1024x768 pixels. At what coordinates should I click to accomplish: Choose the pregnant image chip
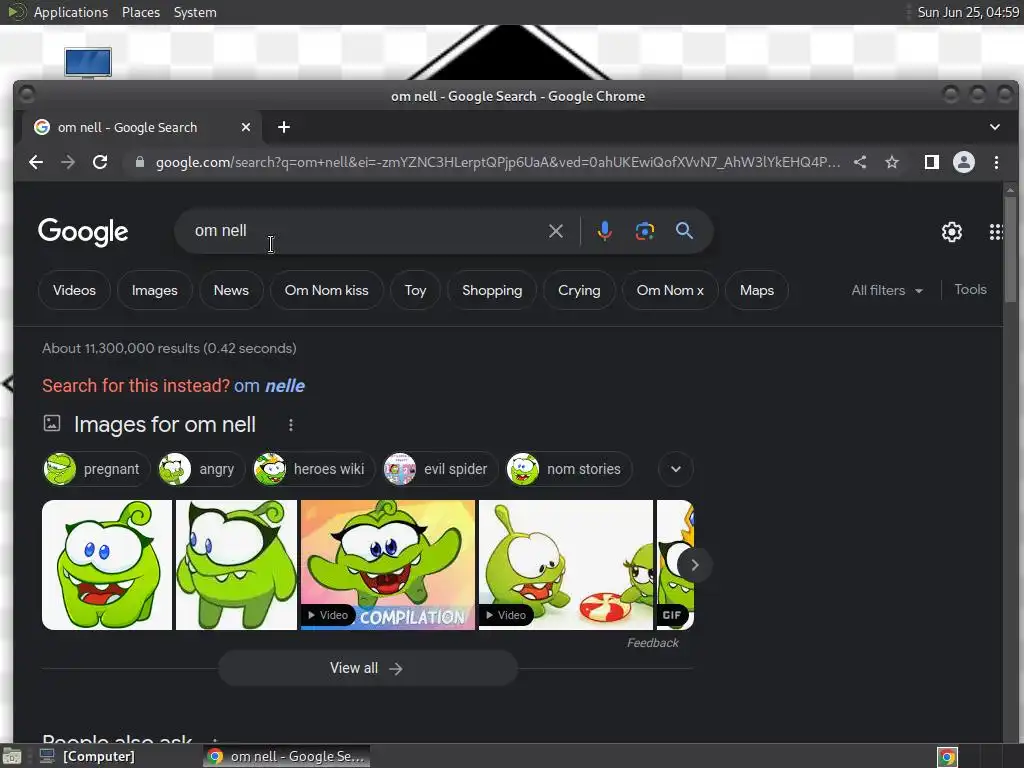[x=97, y=469]
